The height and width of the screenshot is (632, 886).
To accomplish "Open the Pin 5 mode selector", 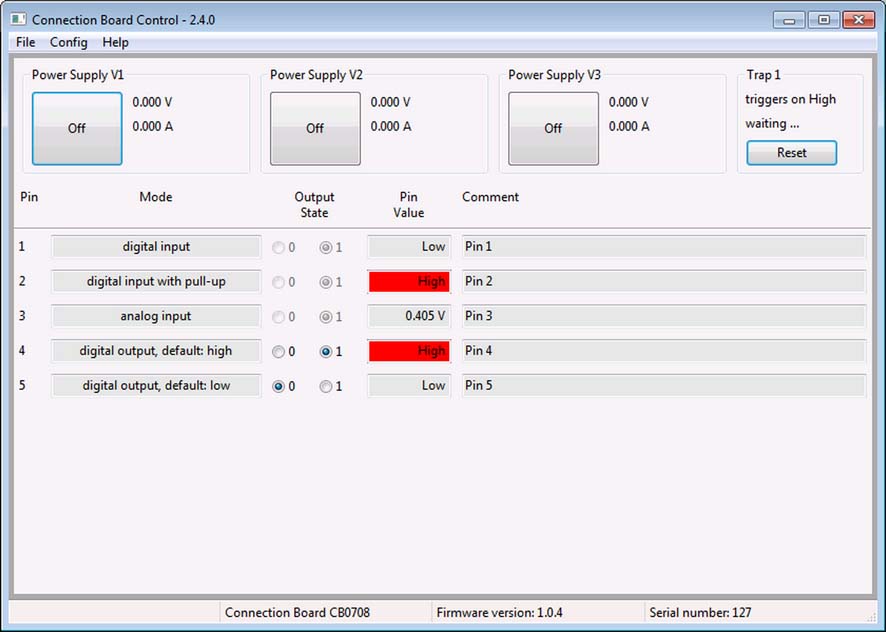I will pos(155,385).
